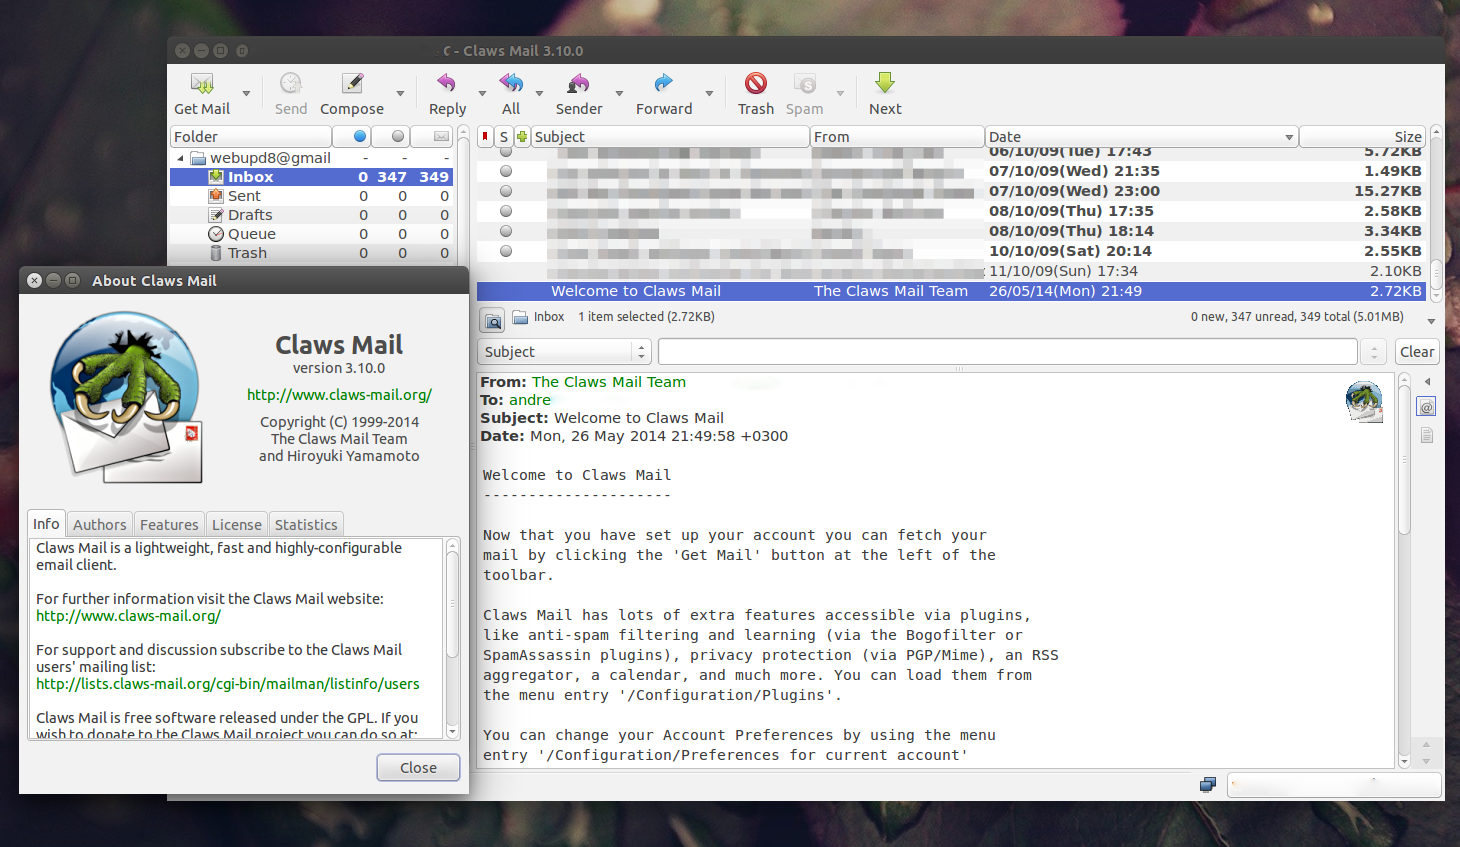Open the claws-mail.org link in Info text
The image size is (1460, 847).
click(128, 616)
